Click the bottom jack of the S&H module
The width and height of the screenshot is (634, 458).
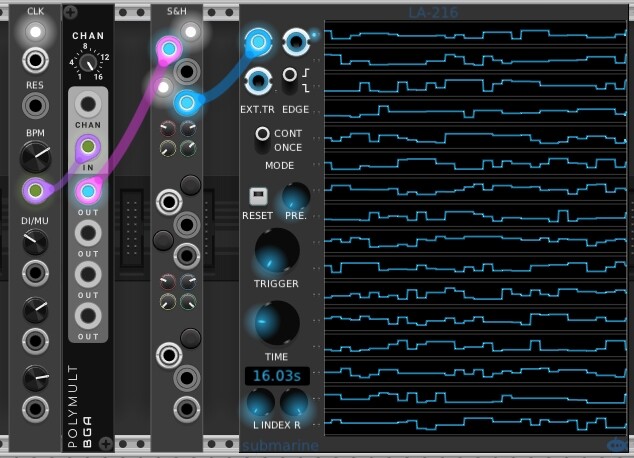(x=184, y=408)
